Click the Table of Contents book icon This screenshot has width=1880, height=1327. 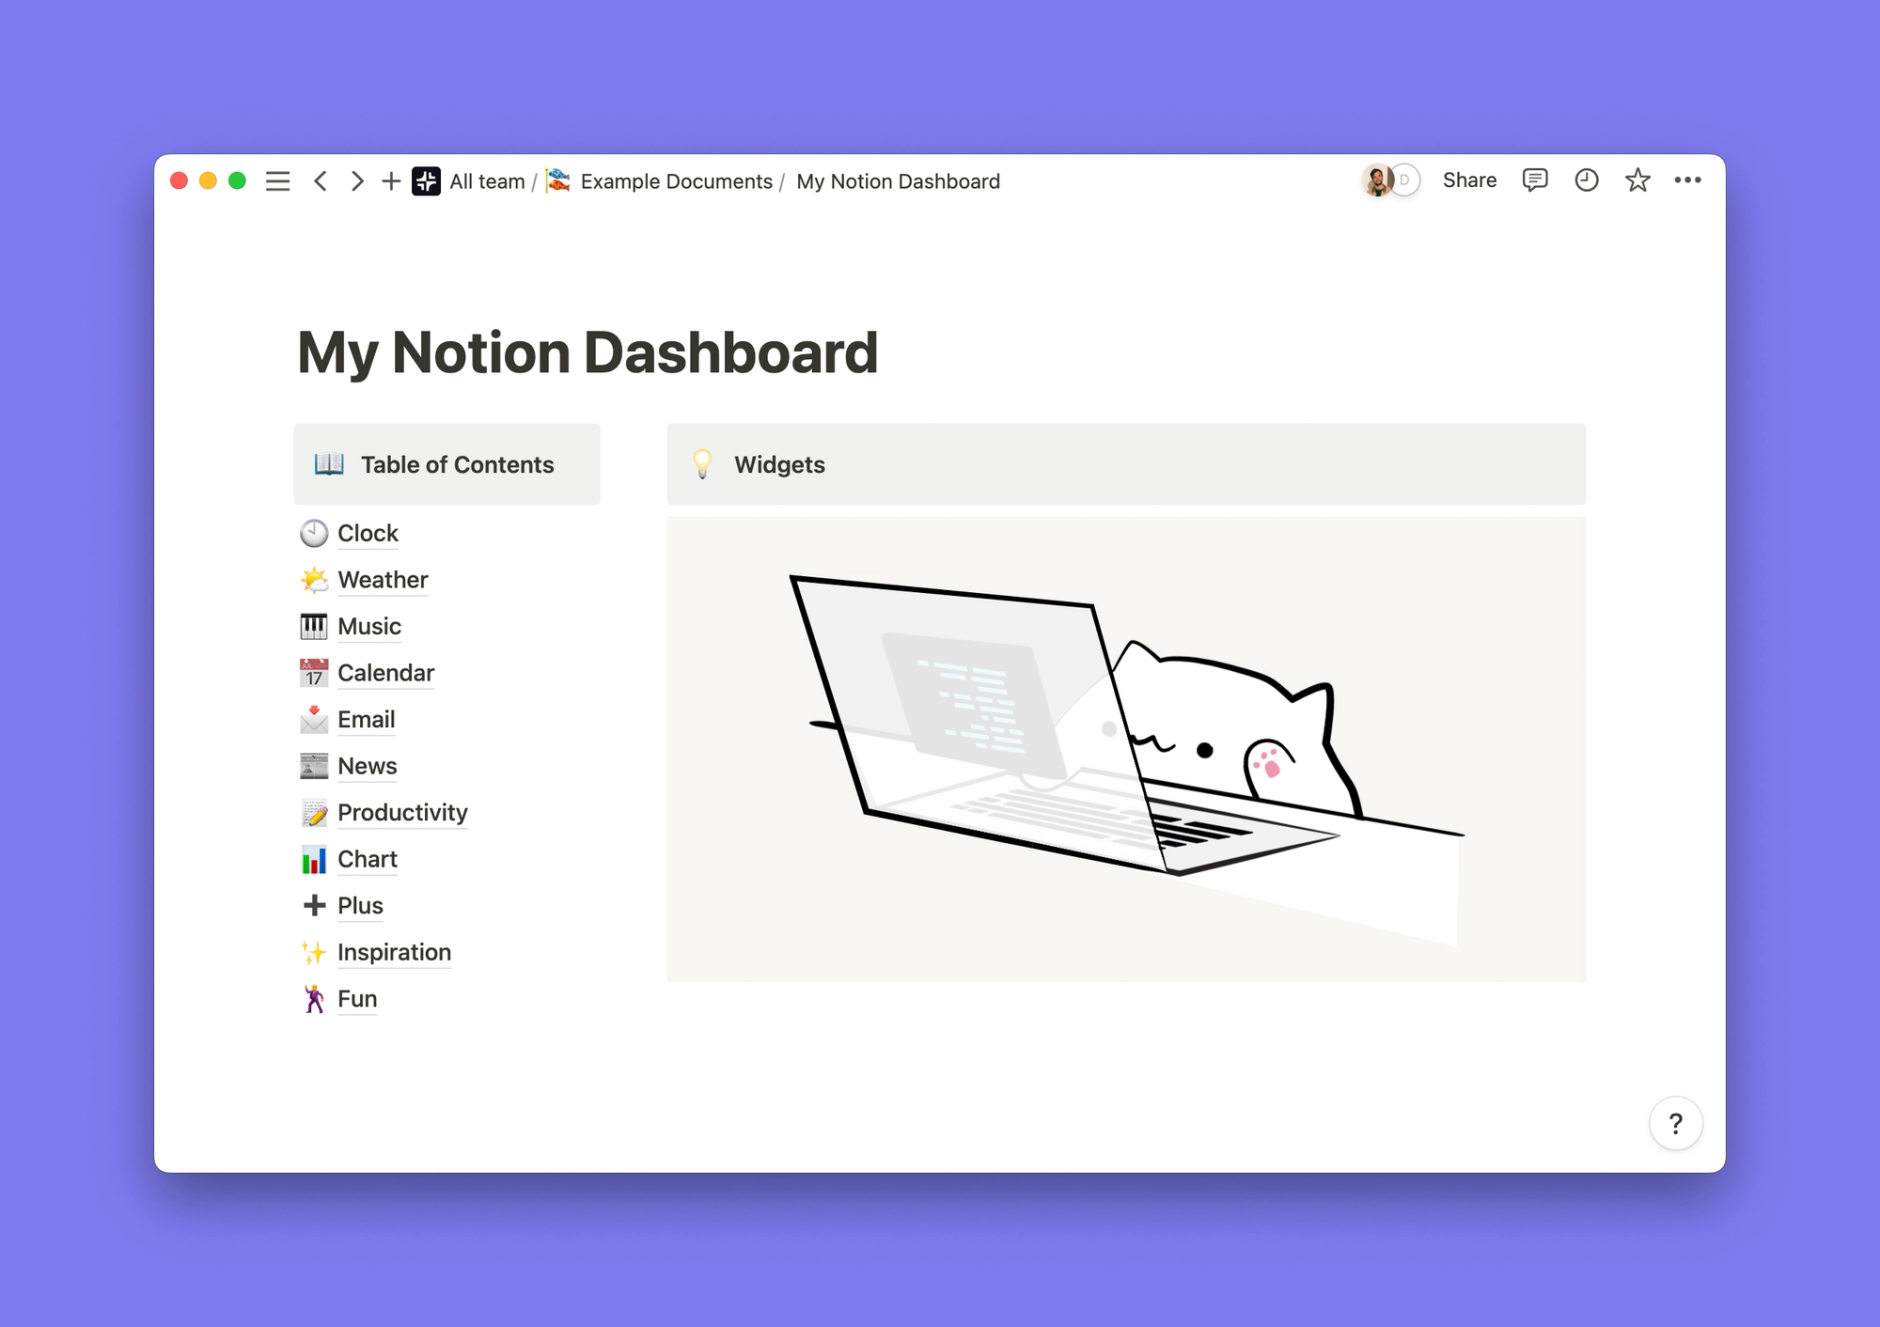(x=329, y=464)
